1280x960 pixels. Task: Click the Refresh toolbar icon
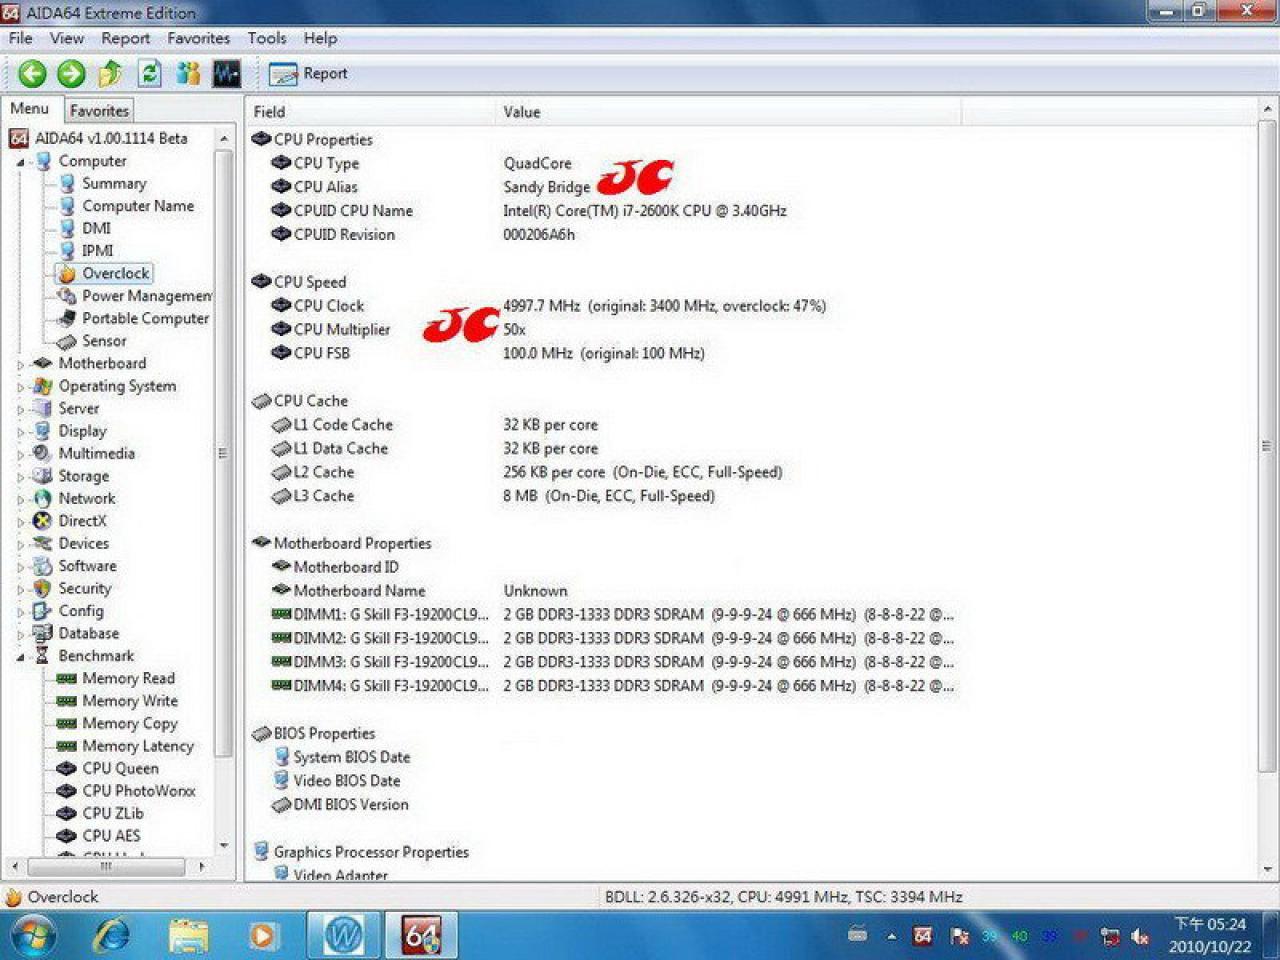[x=149, y=73]
